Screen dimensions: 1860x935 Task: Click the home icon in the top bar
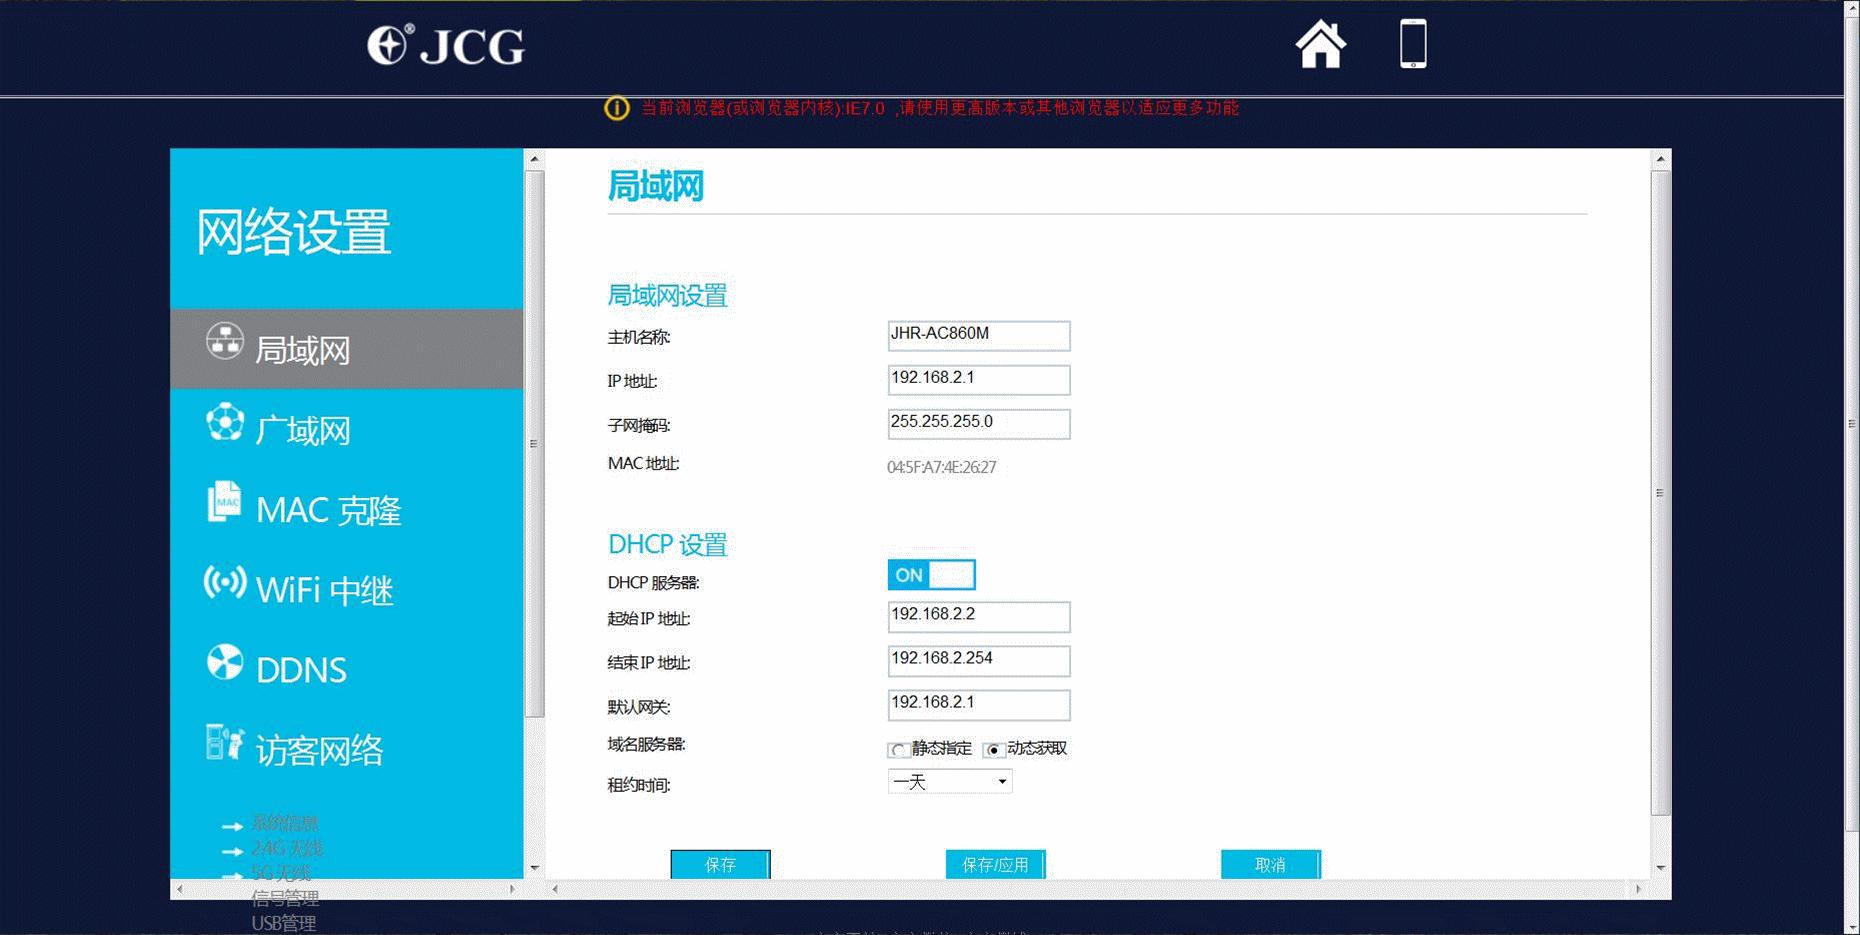[1322, 45]
